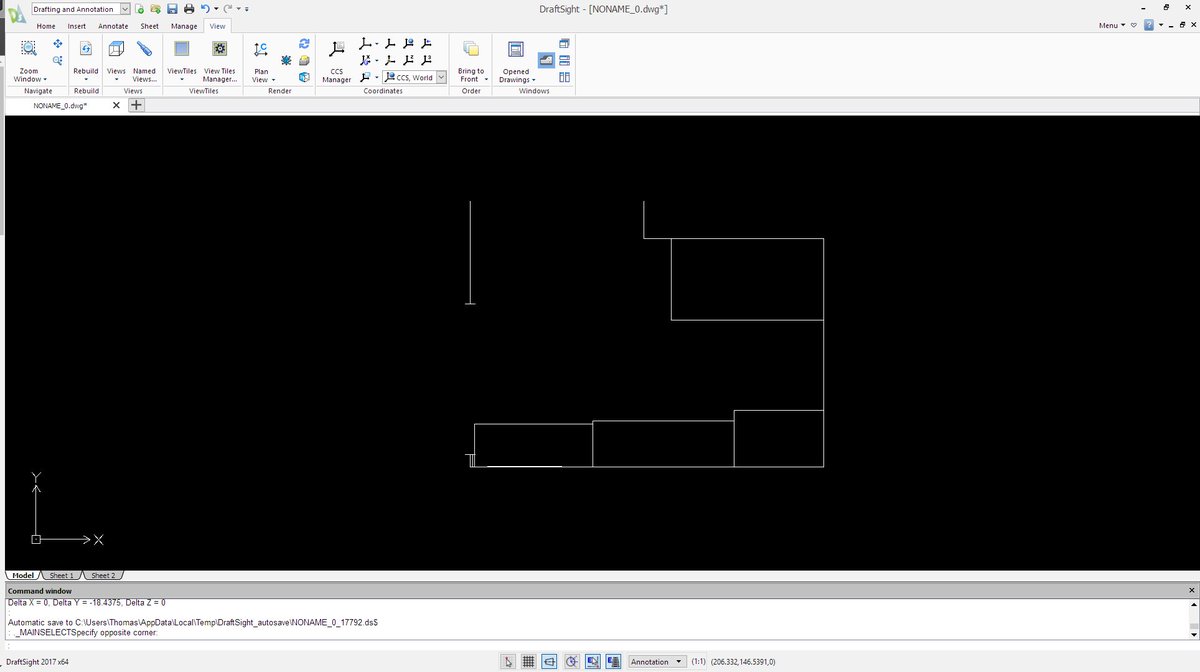Click the Rebuild drawing icon
The height and width of the screenshot is (672, 1200).
pos(86,49)
